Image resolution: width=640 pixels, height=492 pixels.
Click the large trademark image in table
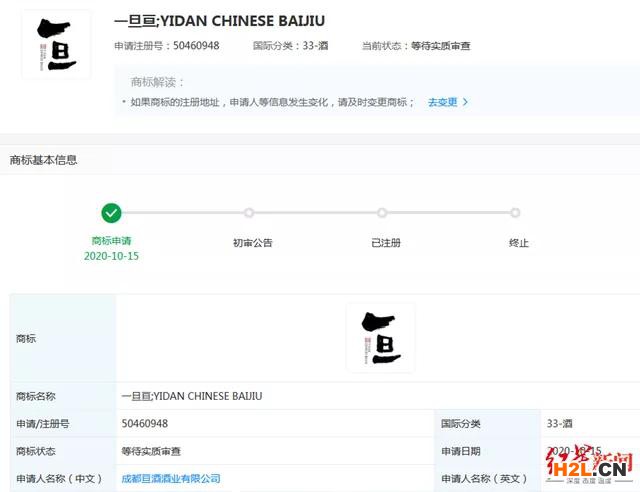pyautogui.click(x=381, y=338)
